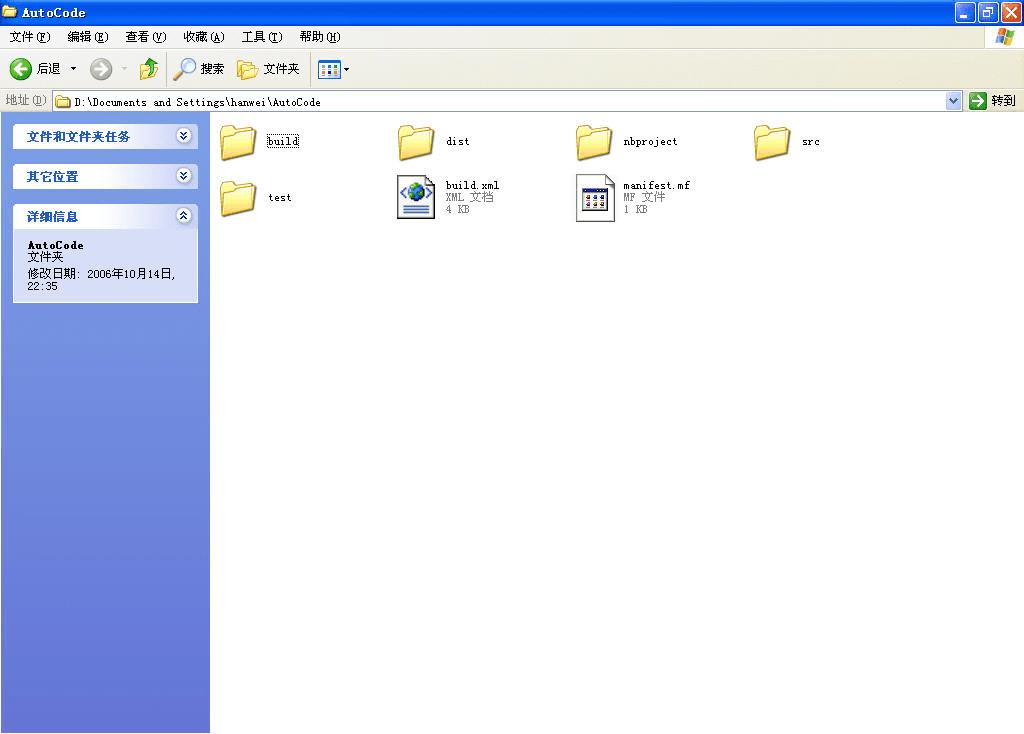Screen dimensions: 1024x734
Task: Click the Forward arrow icon
Action: pyautogui.click(x=101, y=69)
